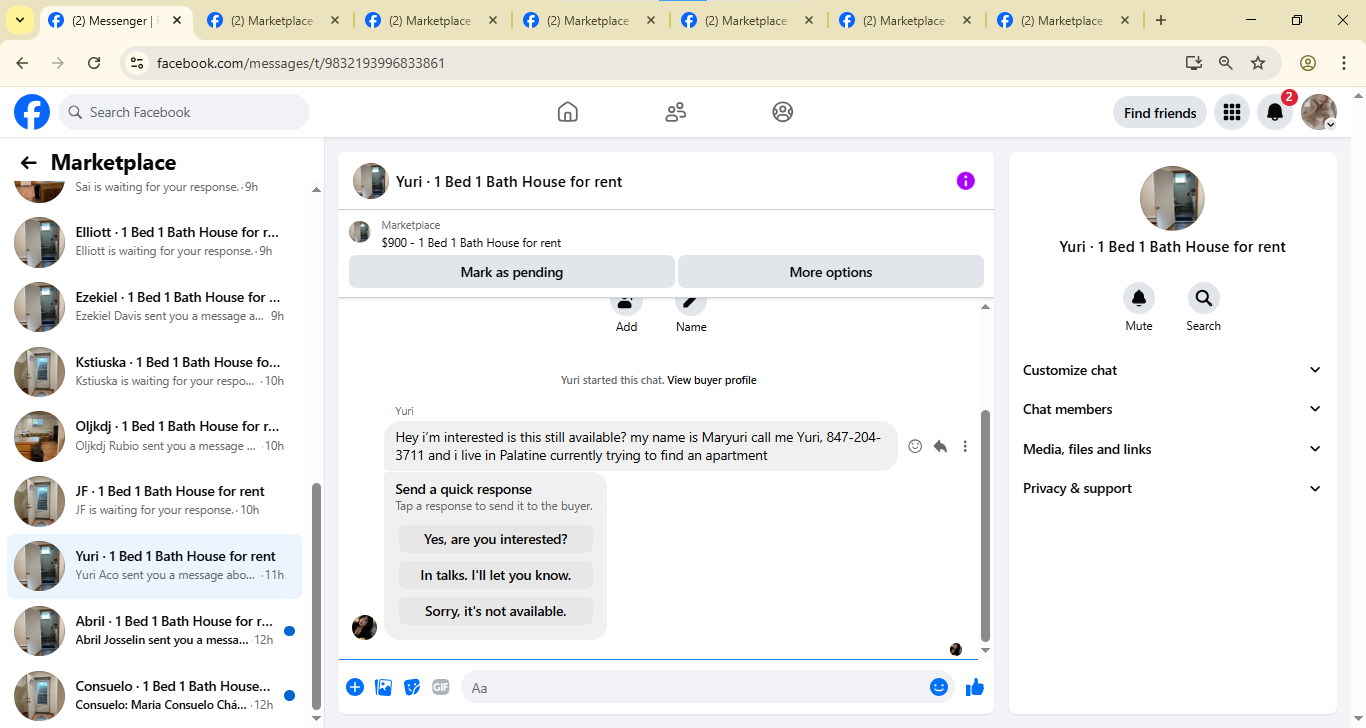This screenshot has height=728, width=1366.
Task: Click the More options button
Action: (831, 272)
